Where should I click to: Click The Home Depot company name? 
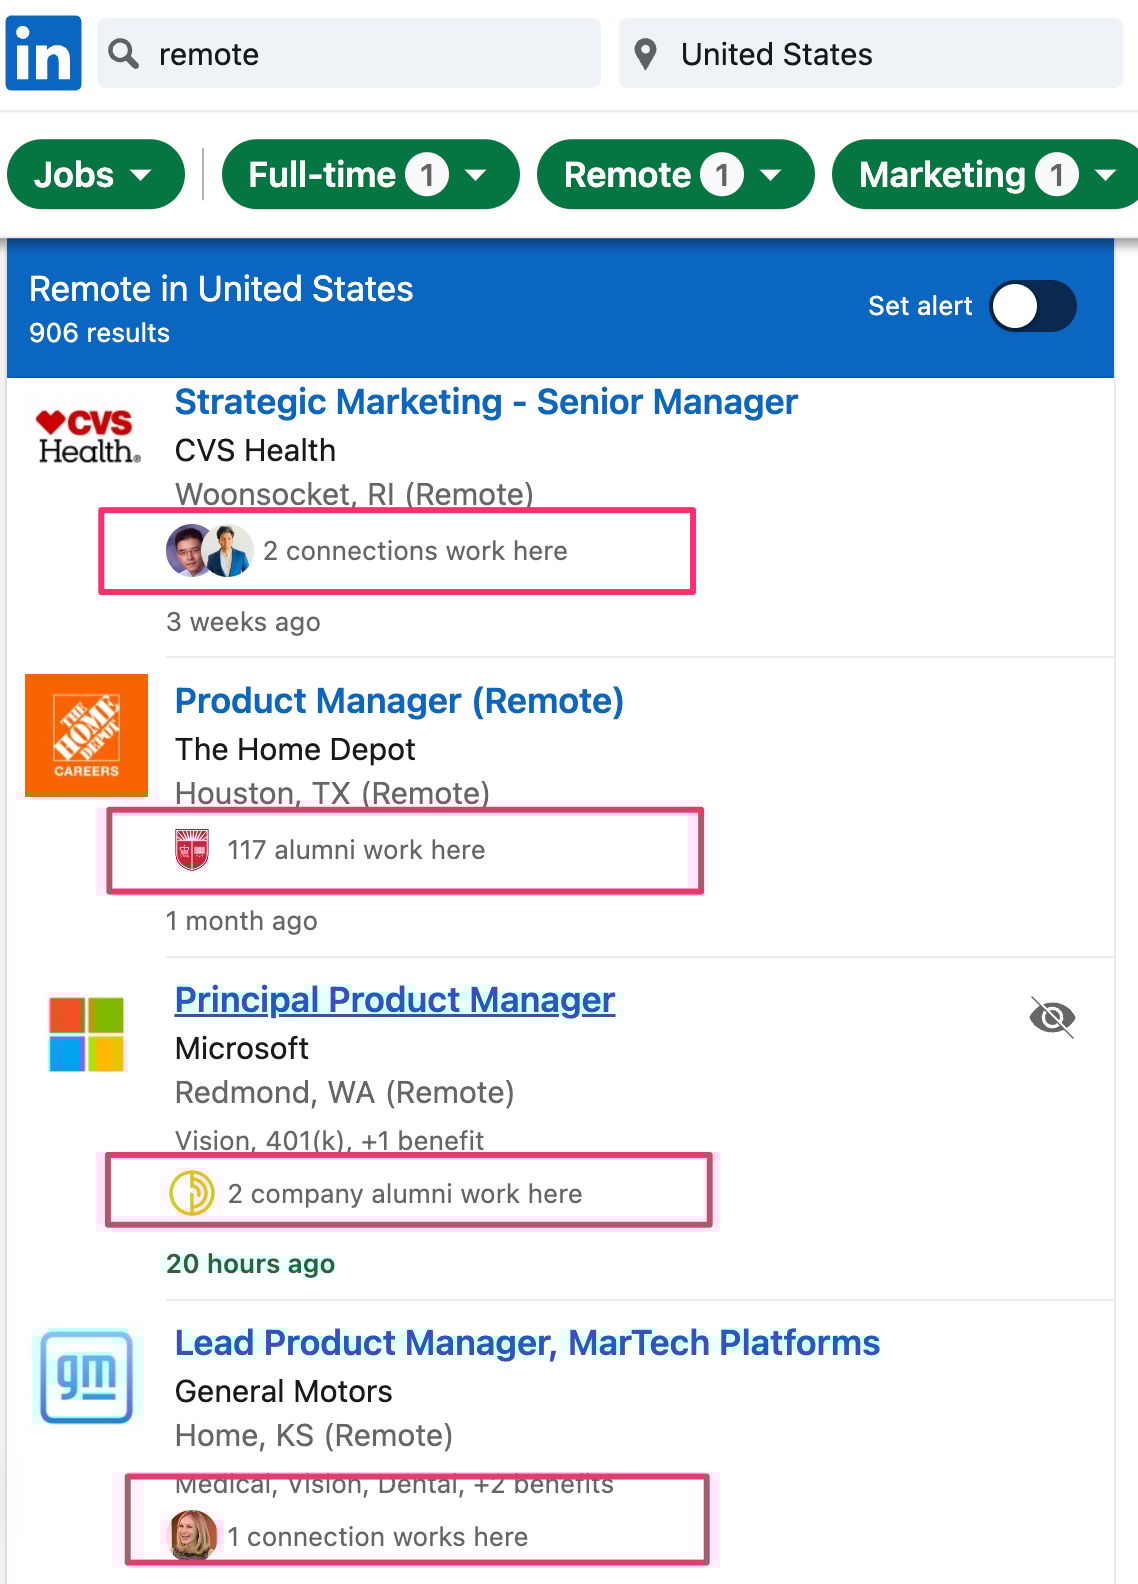pos(295,750)
